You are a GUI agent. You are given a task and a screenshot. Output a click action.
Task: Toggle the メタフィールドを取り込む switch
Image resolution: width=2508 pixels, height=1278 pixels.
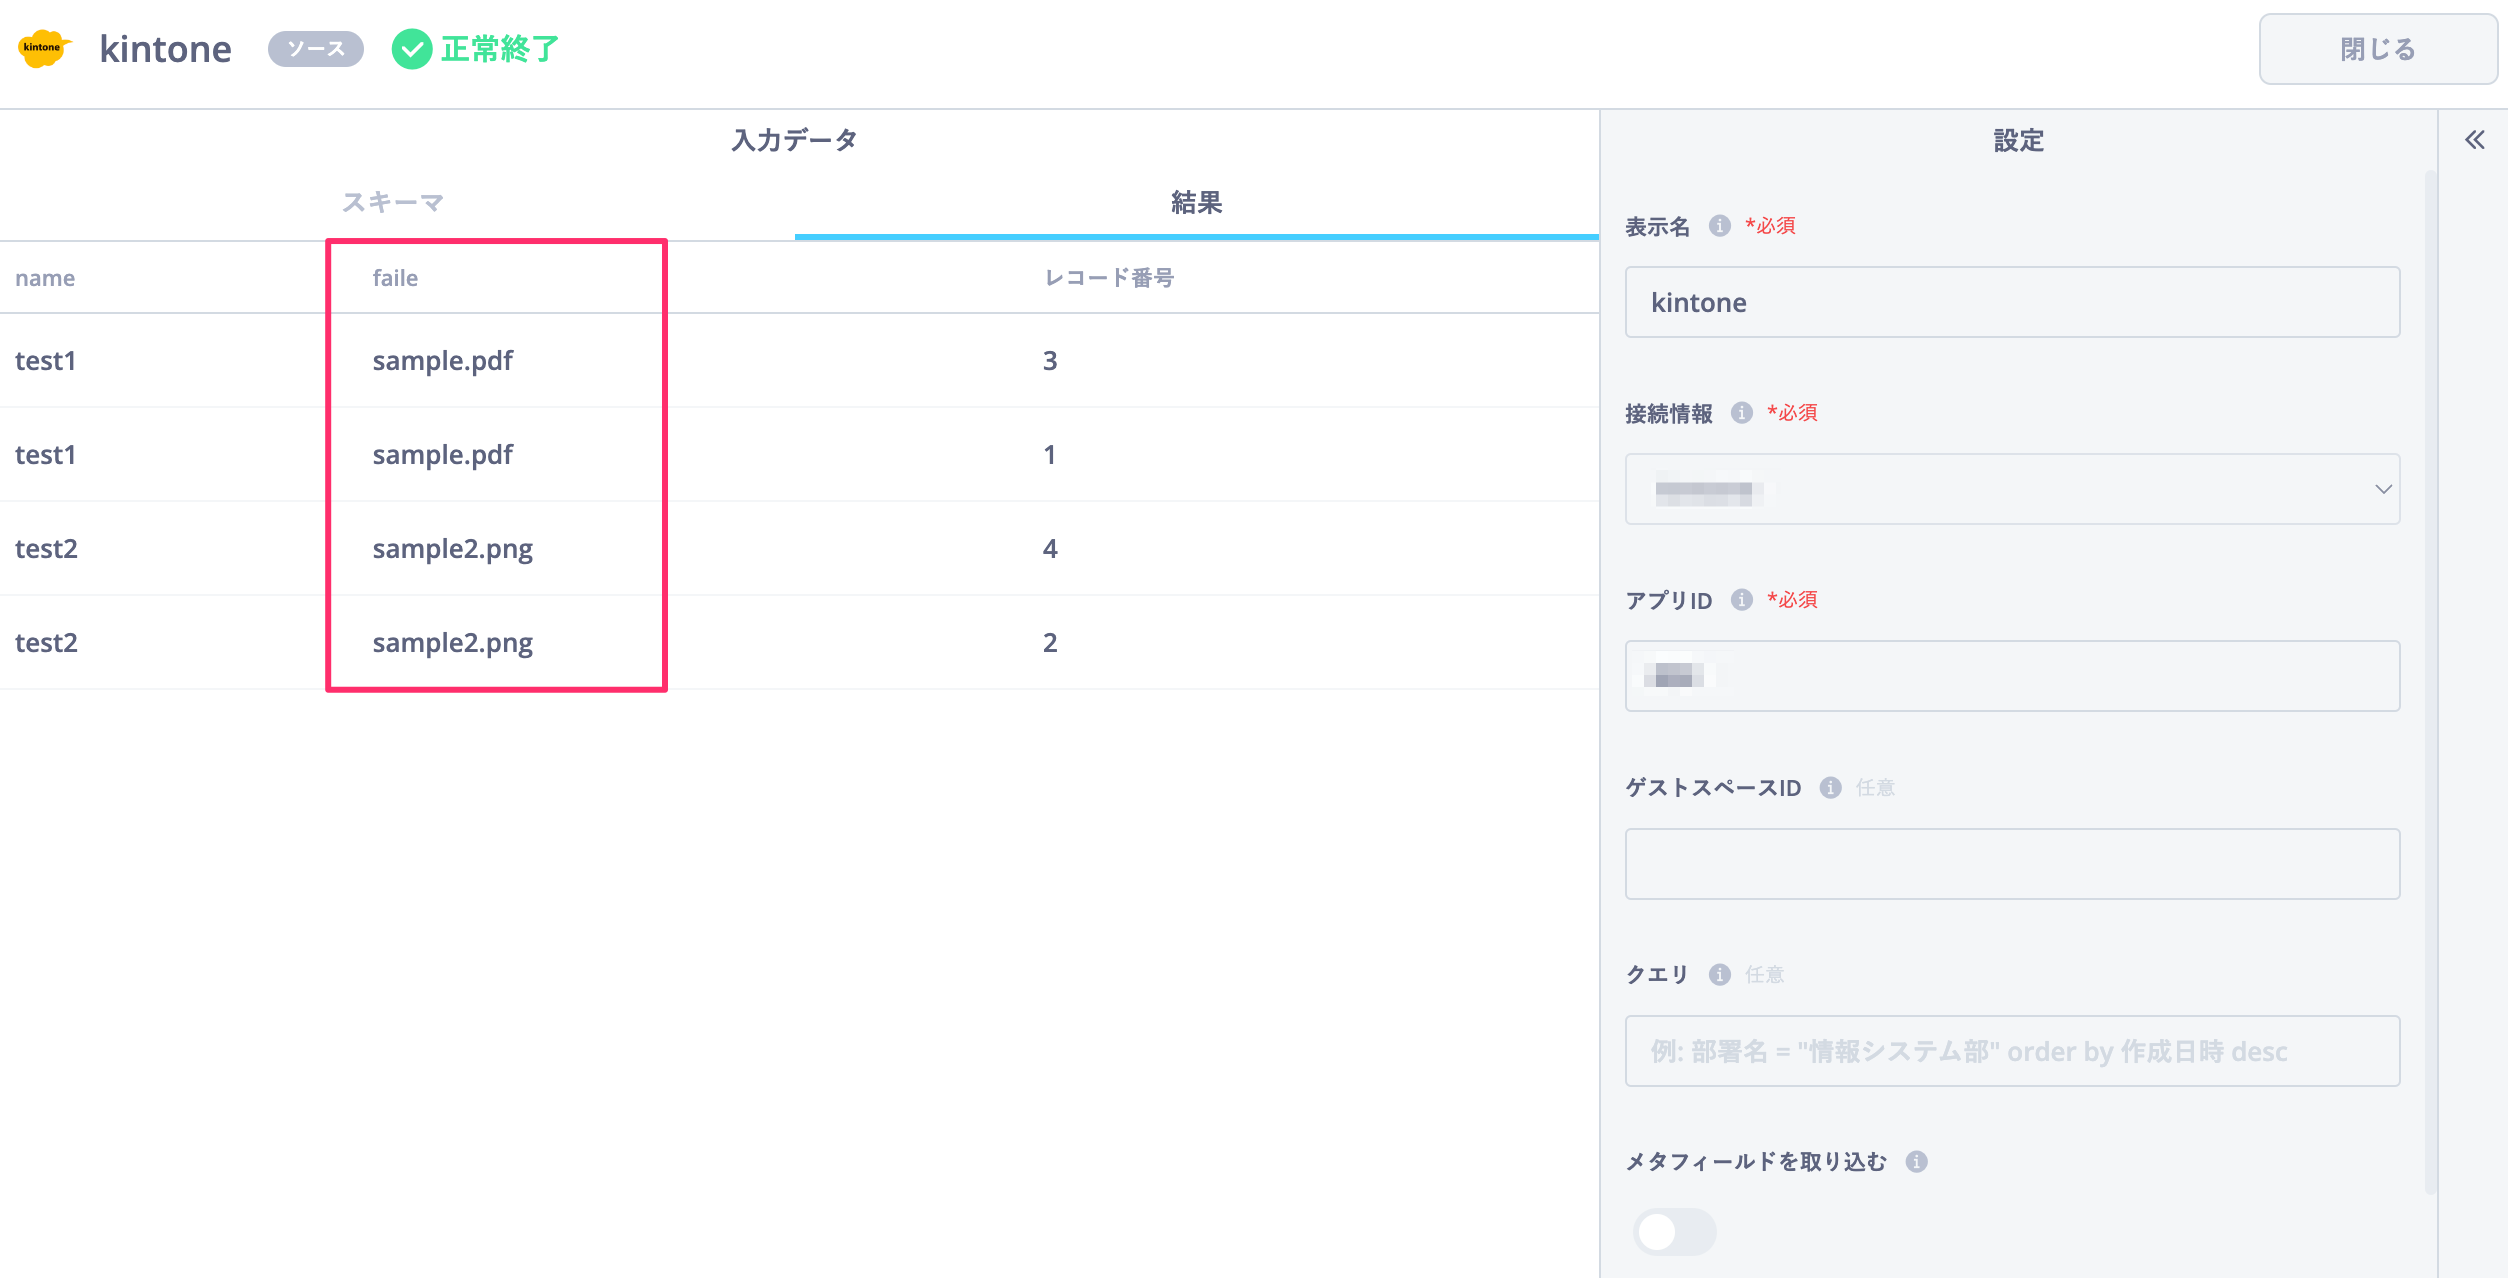tap(1674, 1232)
